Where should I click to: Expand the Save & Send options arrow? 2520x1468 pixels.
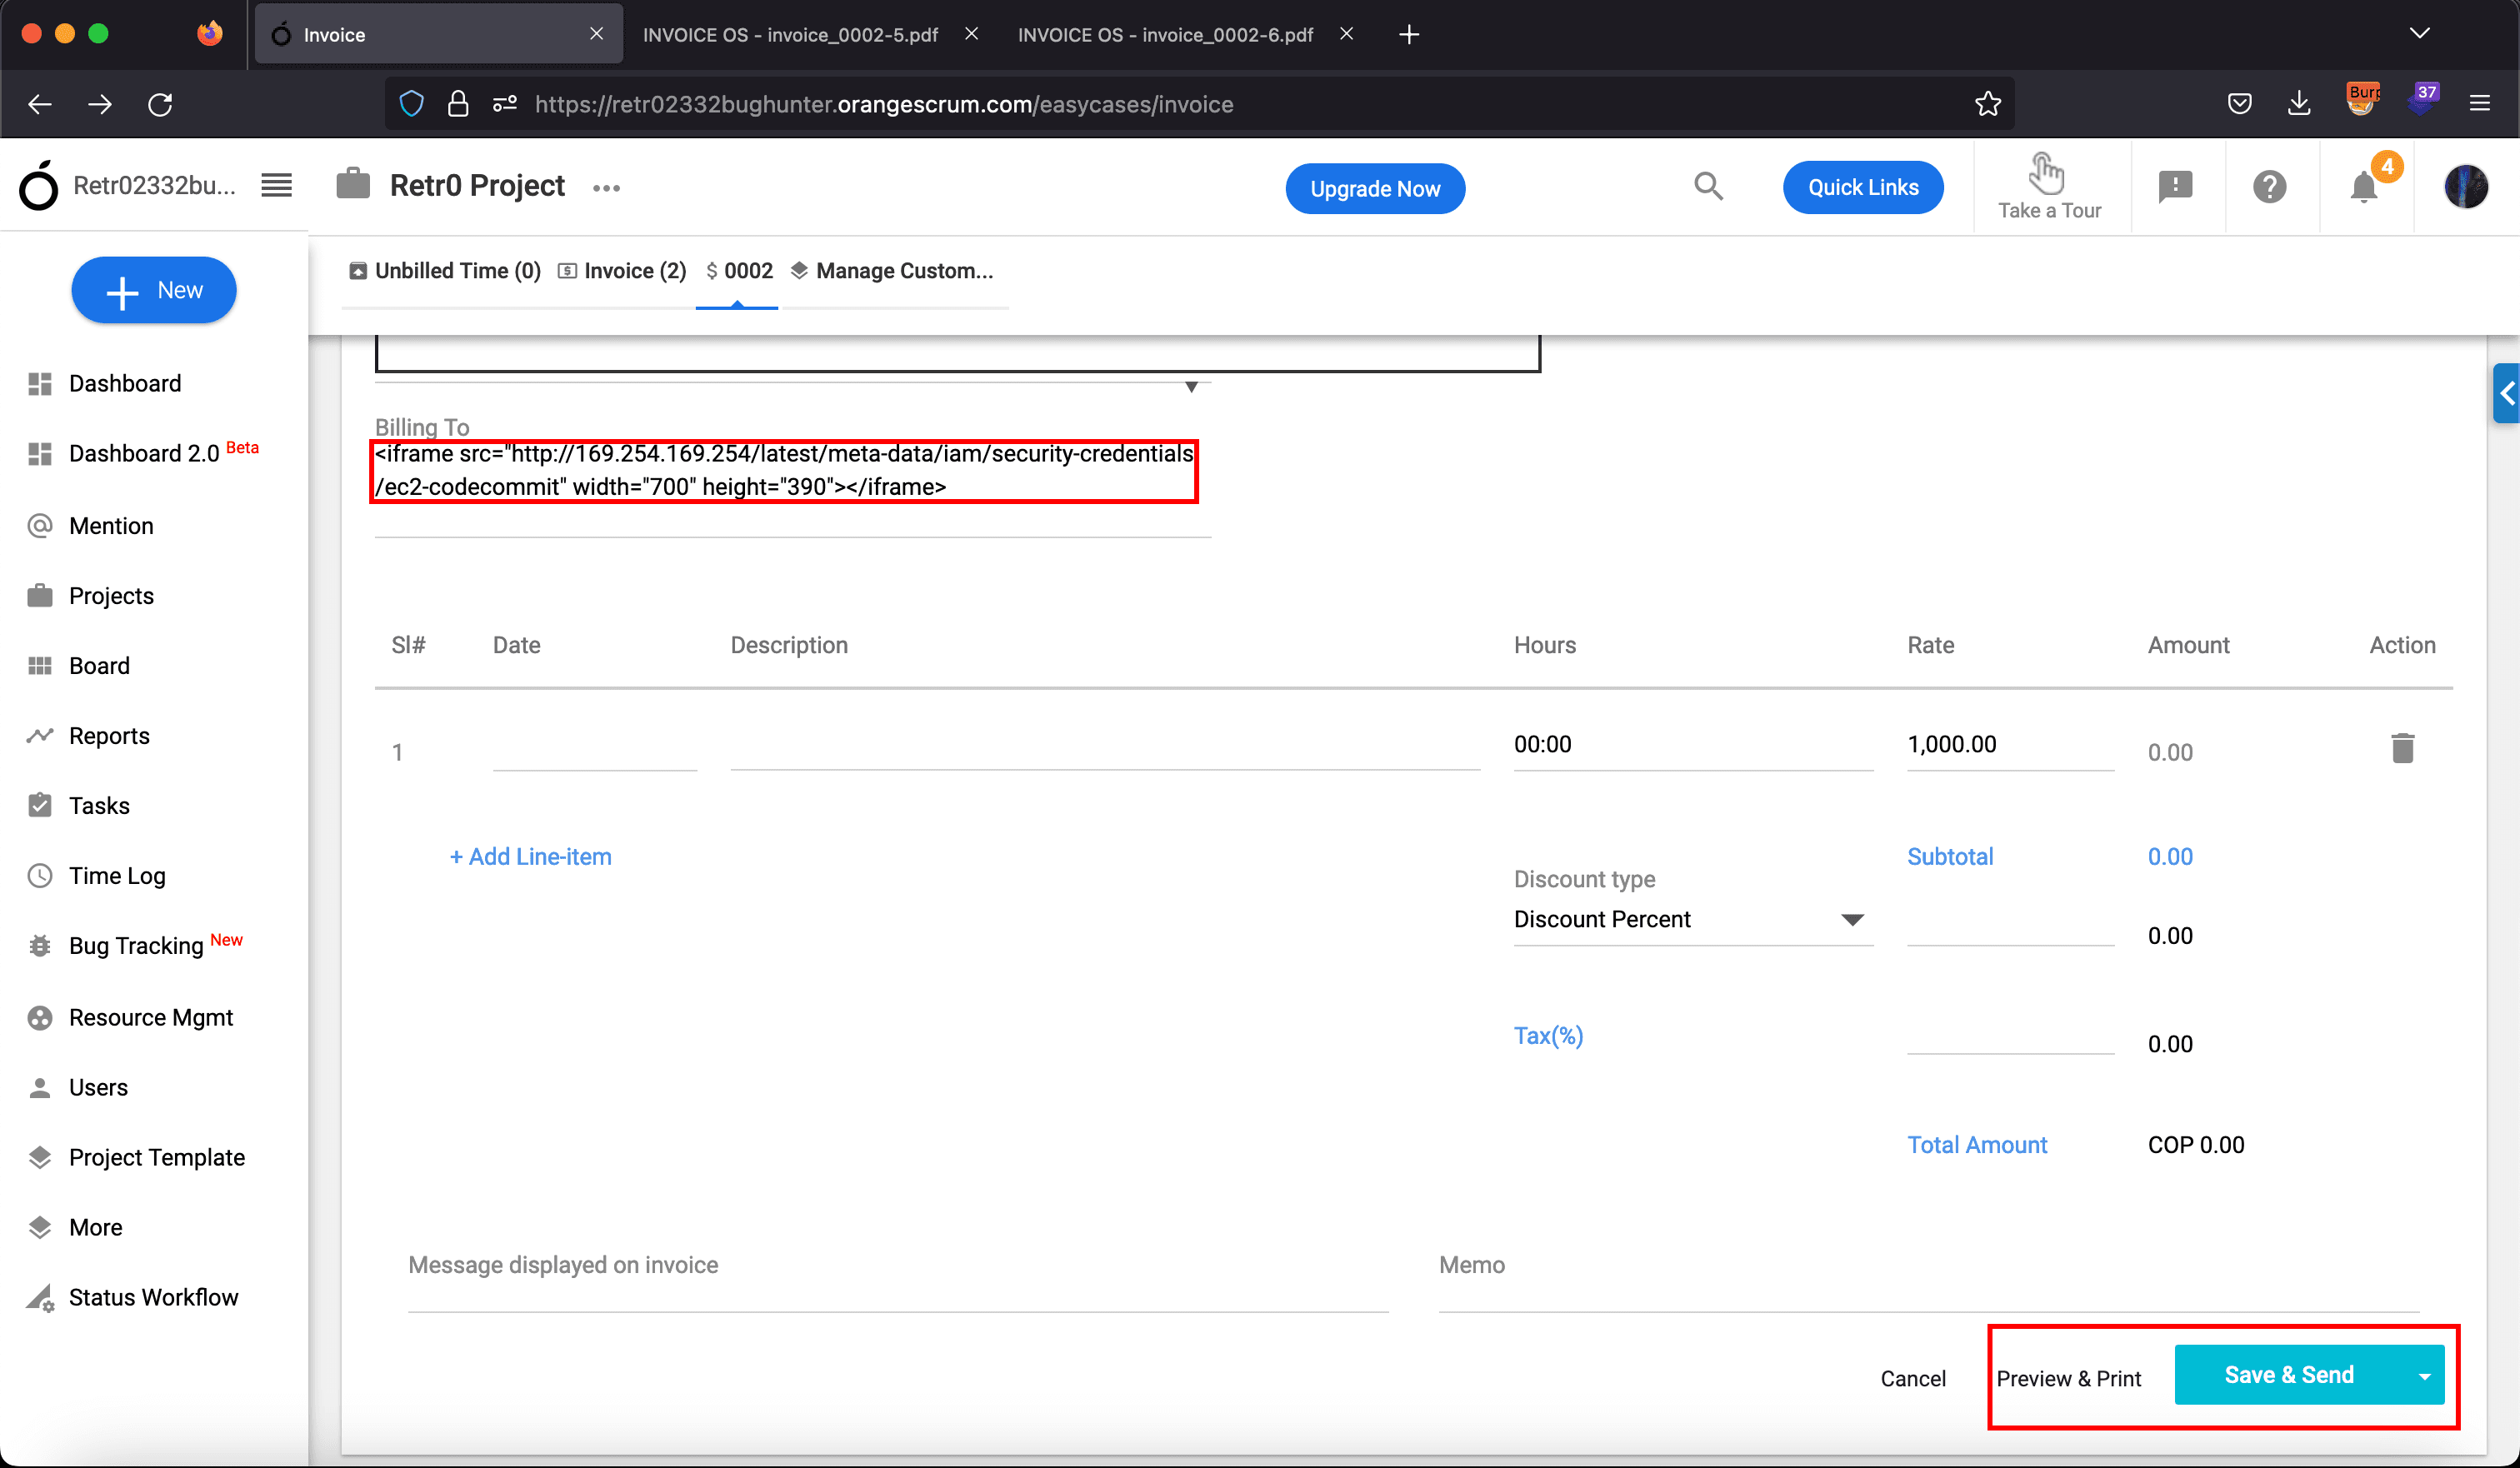point(2424,1376)
